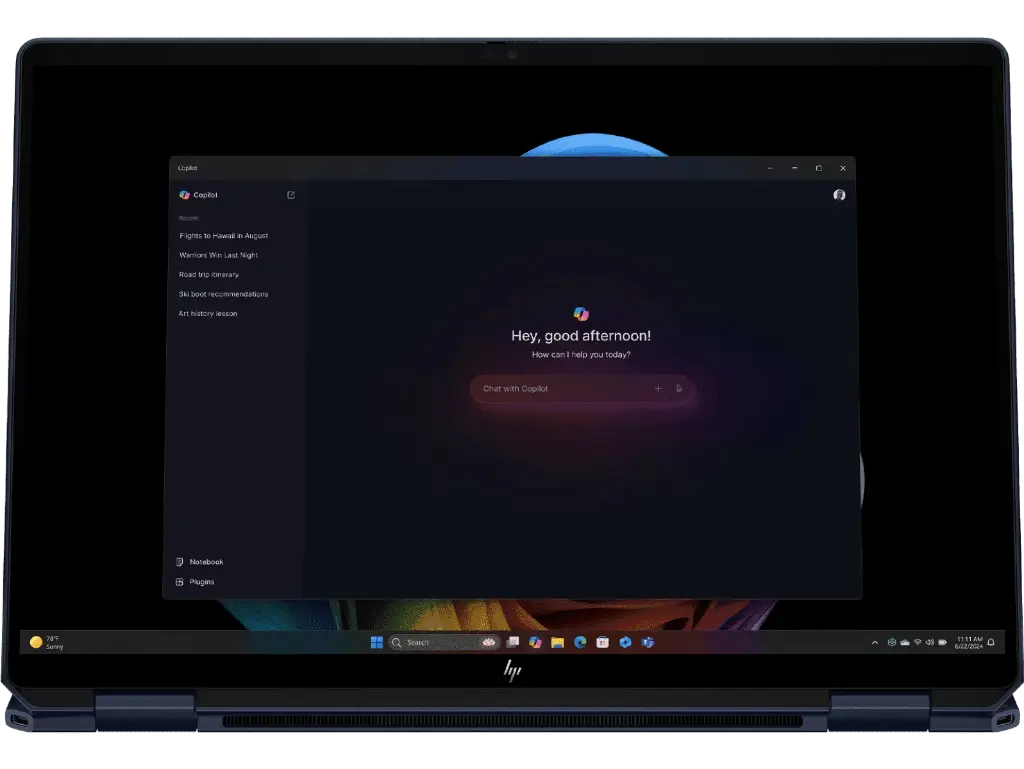The width and height of the screenshot is (1024, 769).
Task: Click the green security tray icon
Action: click(x=891, y=642)
